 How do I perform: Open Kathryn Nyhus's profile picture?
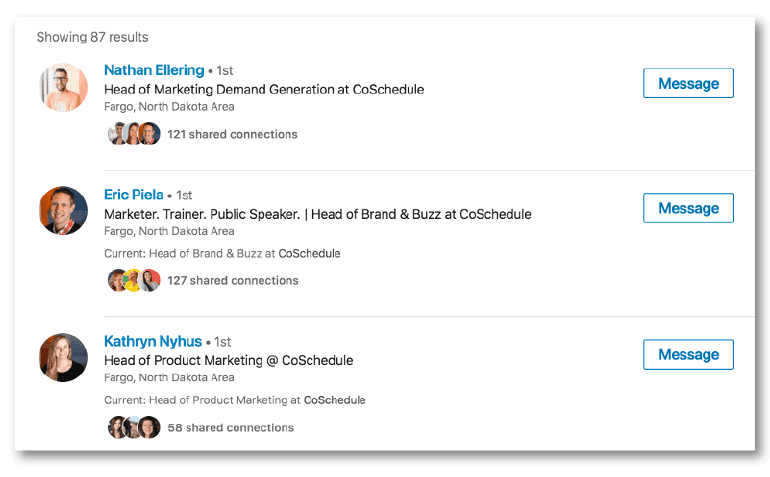click(64, 357)
